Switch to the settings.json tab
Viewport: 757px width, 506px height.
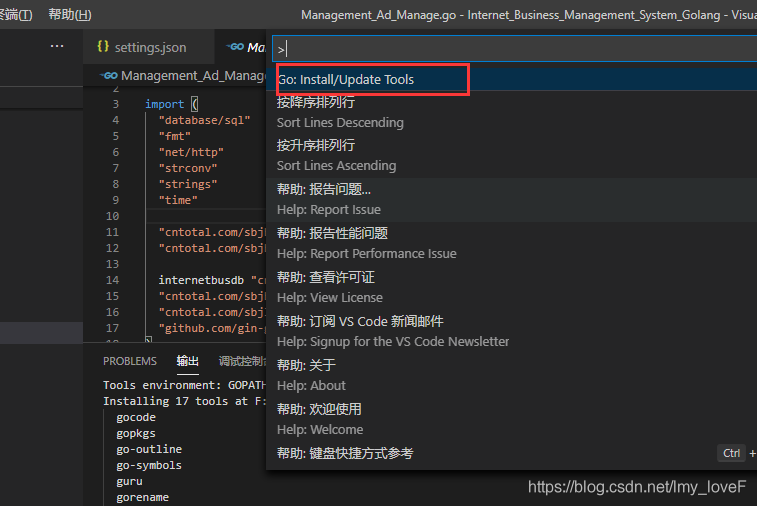pyautogui.click(x=149, y=47)
